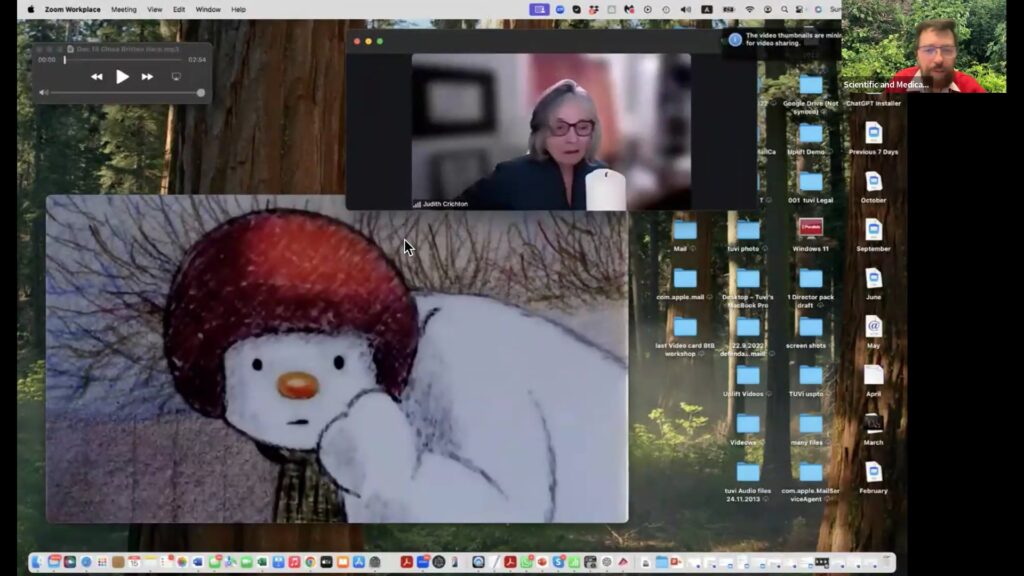Select the April file on desktop
Screen dimensions: 1024x576
(873, 381)
